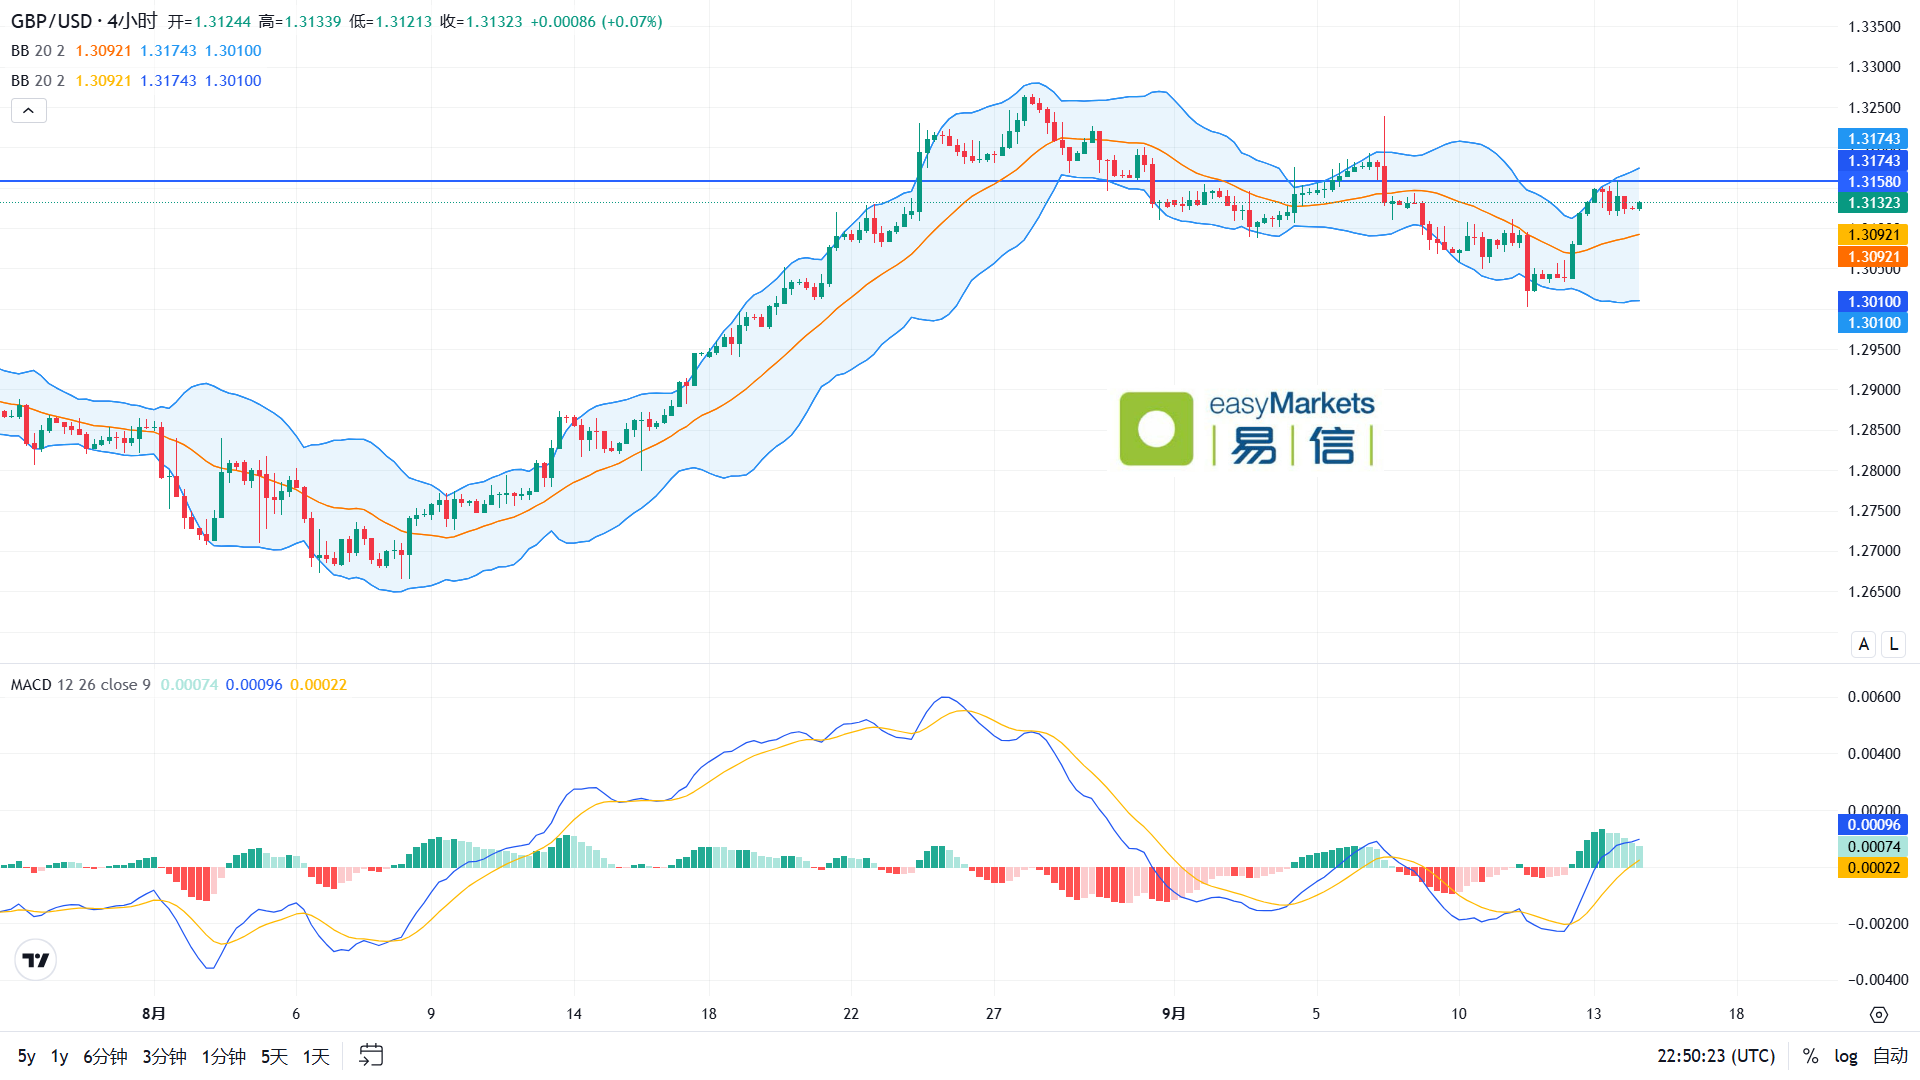Select the 5天 range button
Image resolution: width=1920 pixels, height=1080 pixels.
[x=274, y=1056]
